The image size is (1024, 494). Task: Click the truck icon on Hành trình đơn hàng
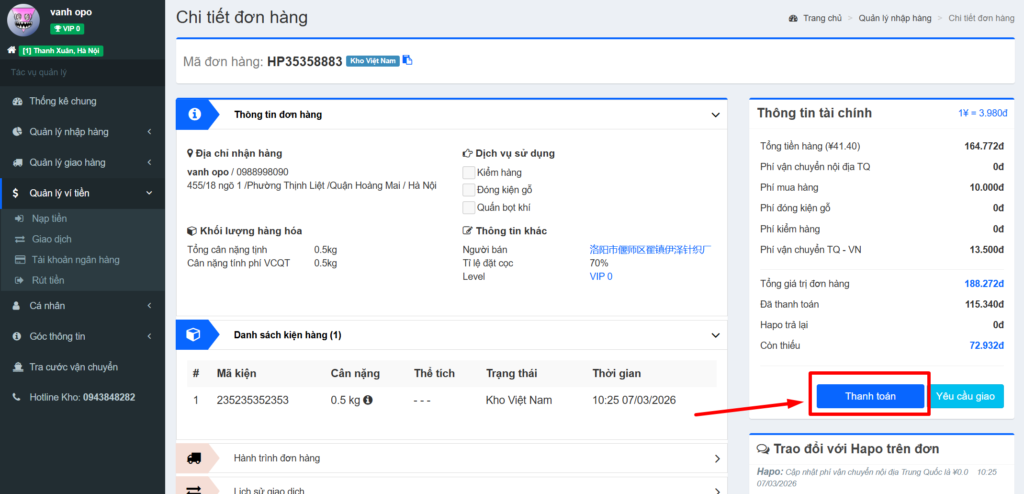(x=195, y=458)
